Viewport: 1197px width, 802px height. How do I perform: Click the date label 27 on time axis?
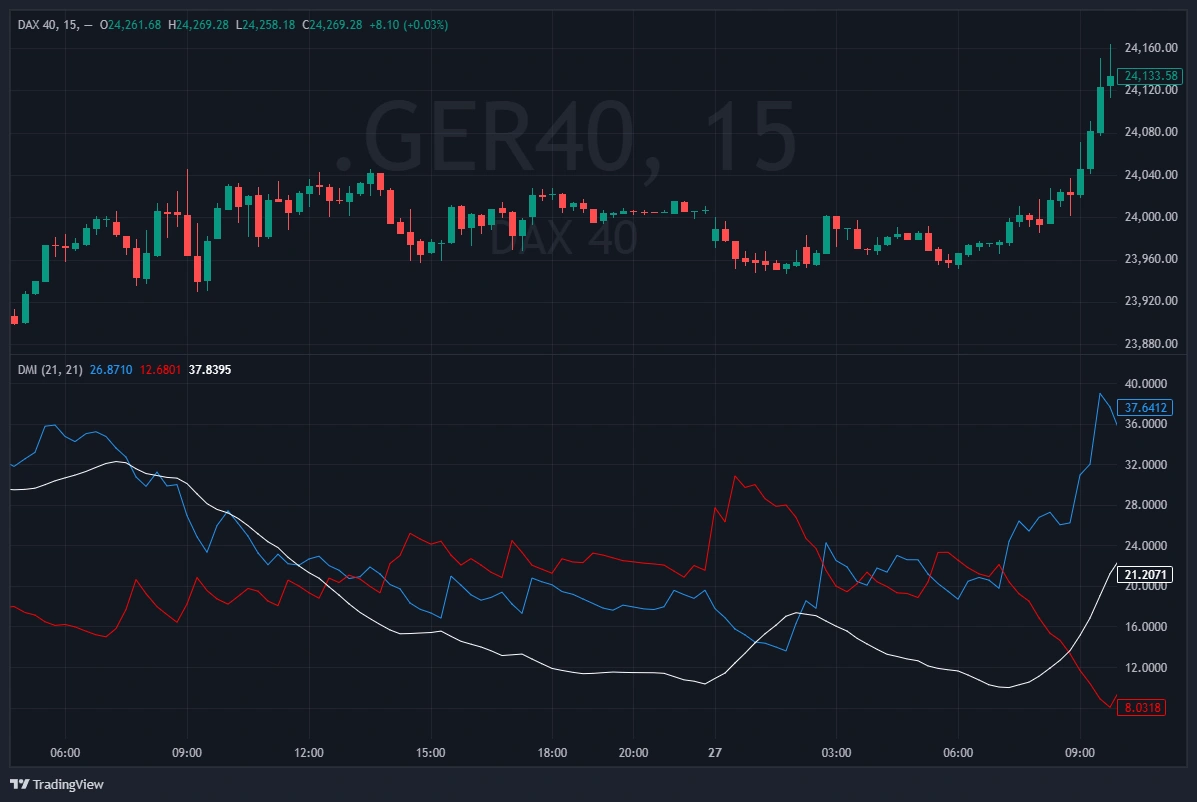pos(715,752)
